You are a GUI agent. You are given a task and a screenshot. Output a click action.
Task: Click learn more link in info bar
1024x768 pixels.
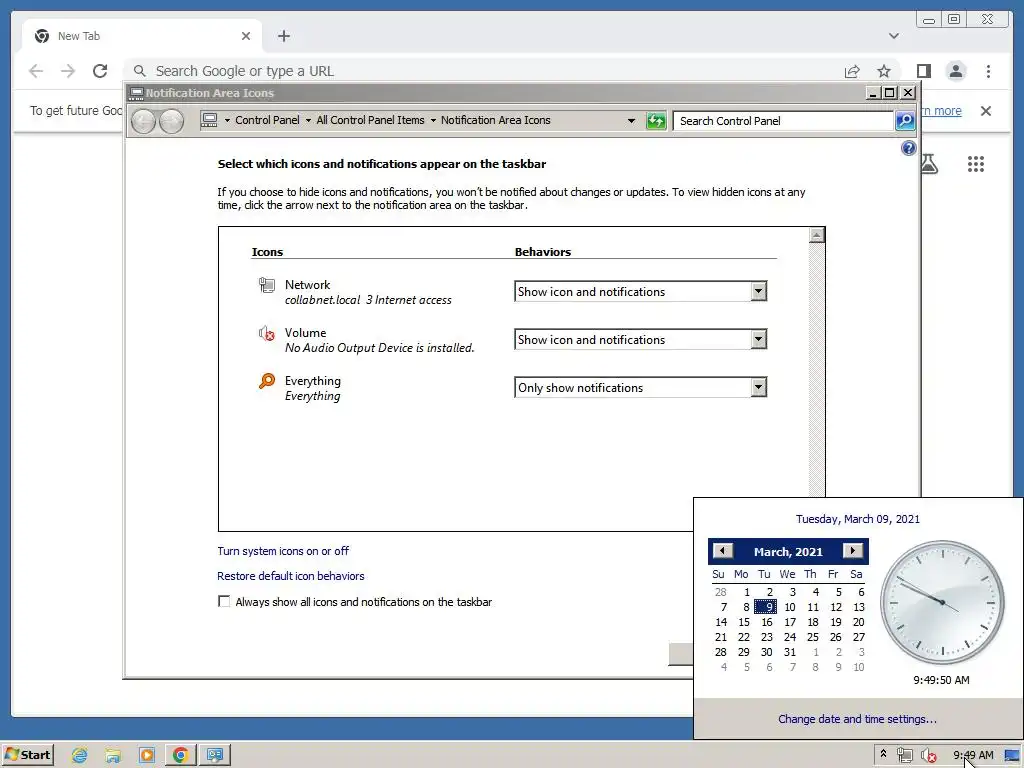click(x=942, y=111)
